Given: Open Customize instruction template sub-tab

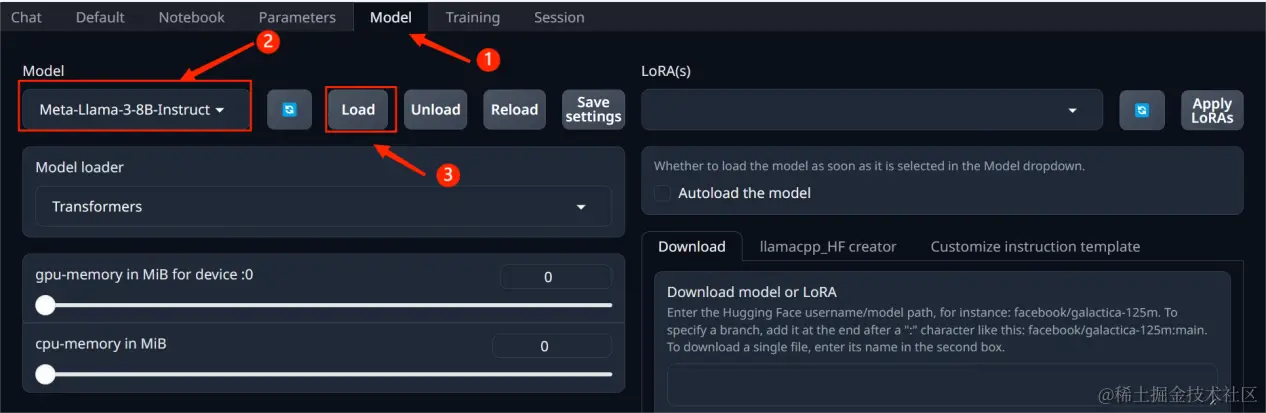Looking at the screenshot, I should coord(1035,246).
